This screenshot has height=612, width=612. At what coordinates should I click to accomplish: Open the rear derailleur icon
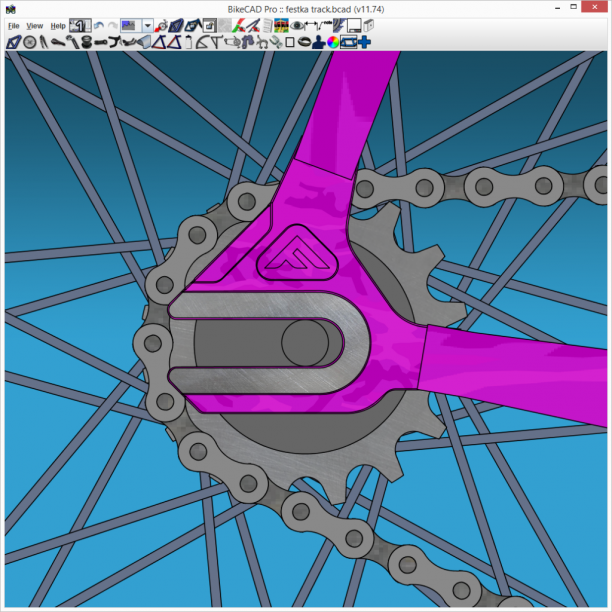click(x=247, y=42)
